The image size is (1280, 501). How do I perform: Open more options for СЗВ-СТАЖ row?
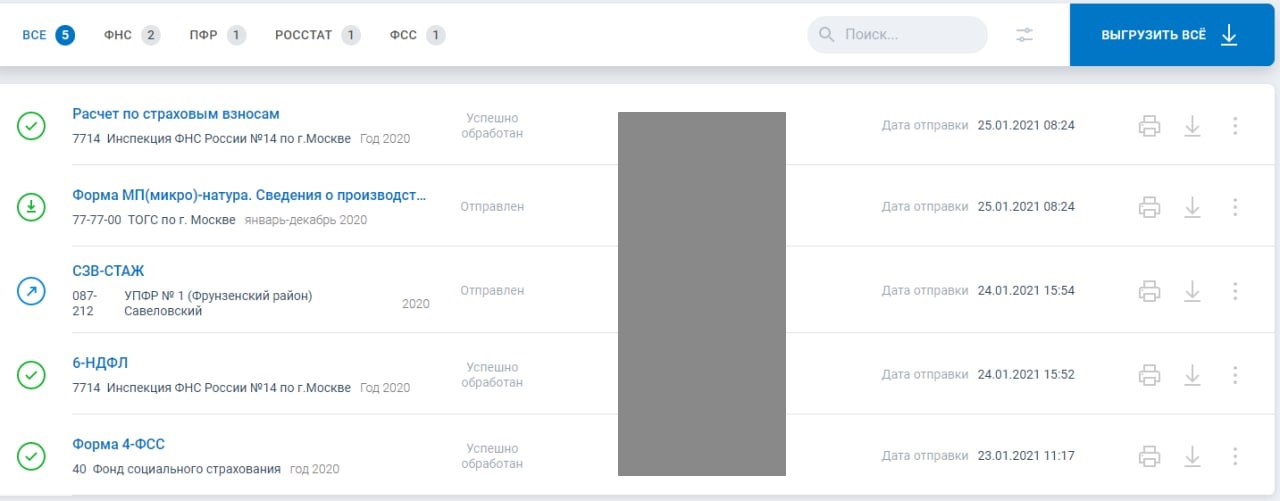(1235, 291)
